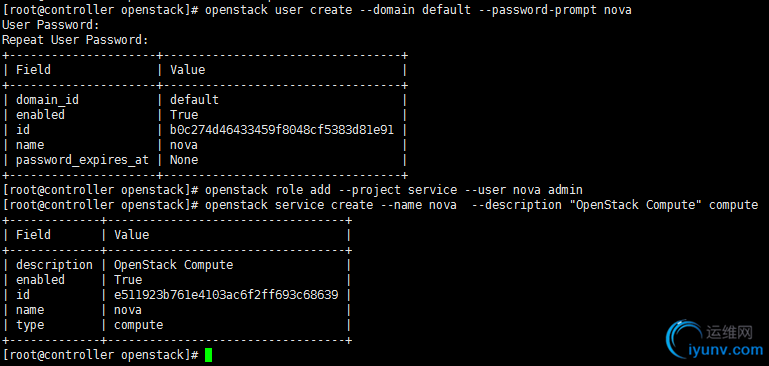The image size is (769, 366).
Task: Click the name value "nova" in service table
Action: pos(128,310)
